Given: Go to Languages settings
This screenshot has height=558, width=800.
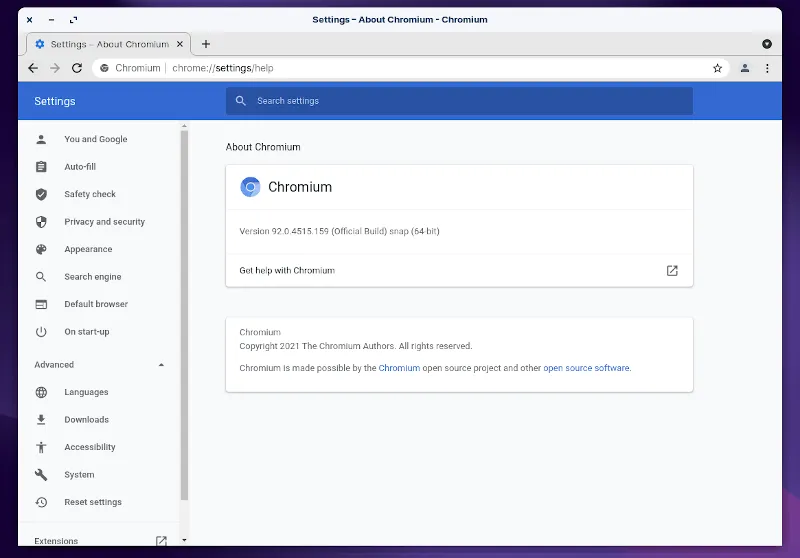Looking at the screenshot, I should pyautogui.click(x=86, y=392).
